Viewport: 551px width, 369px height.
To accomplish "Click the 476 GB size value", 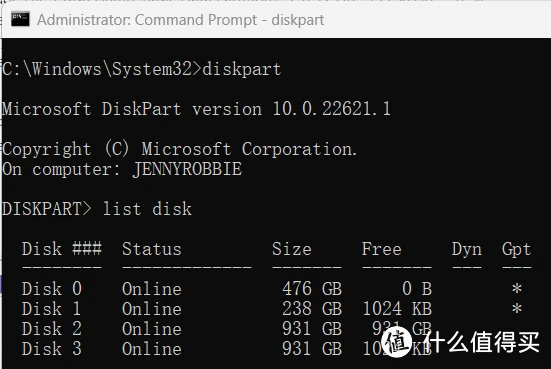I will [x=312, y=289].
